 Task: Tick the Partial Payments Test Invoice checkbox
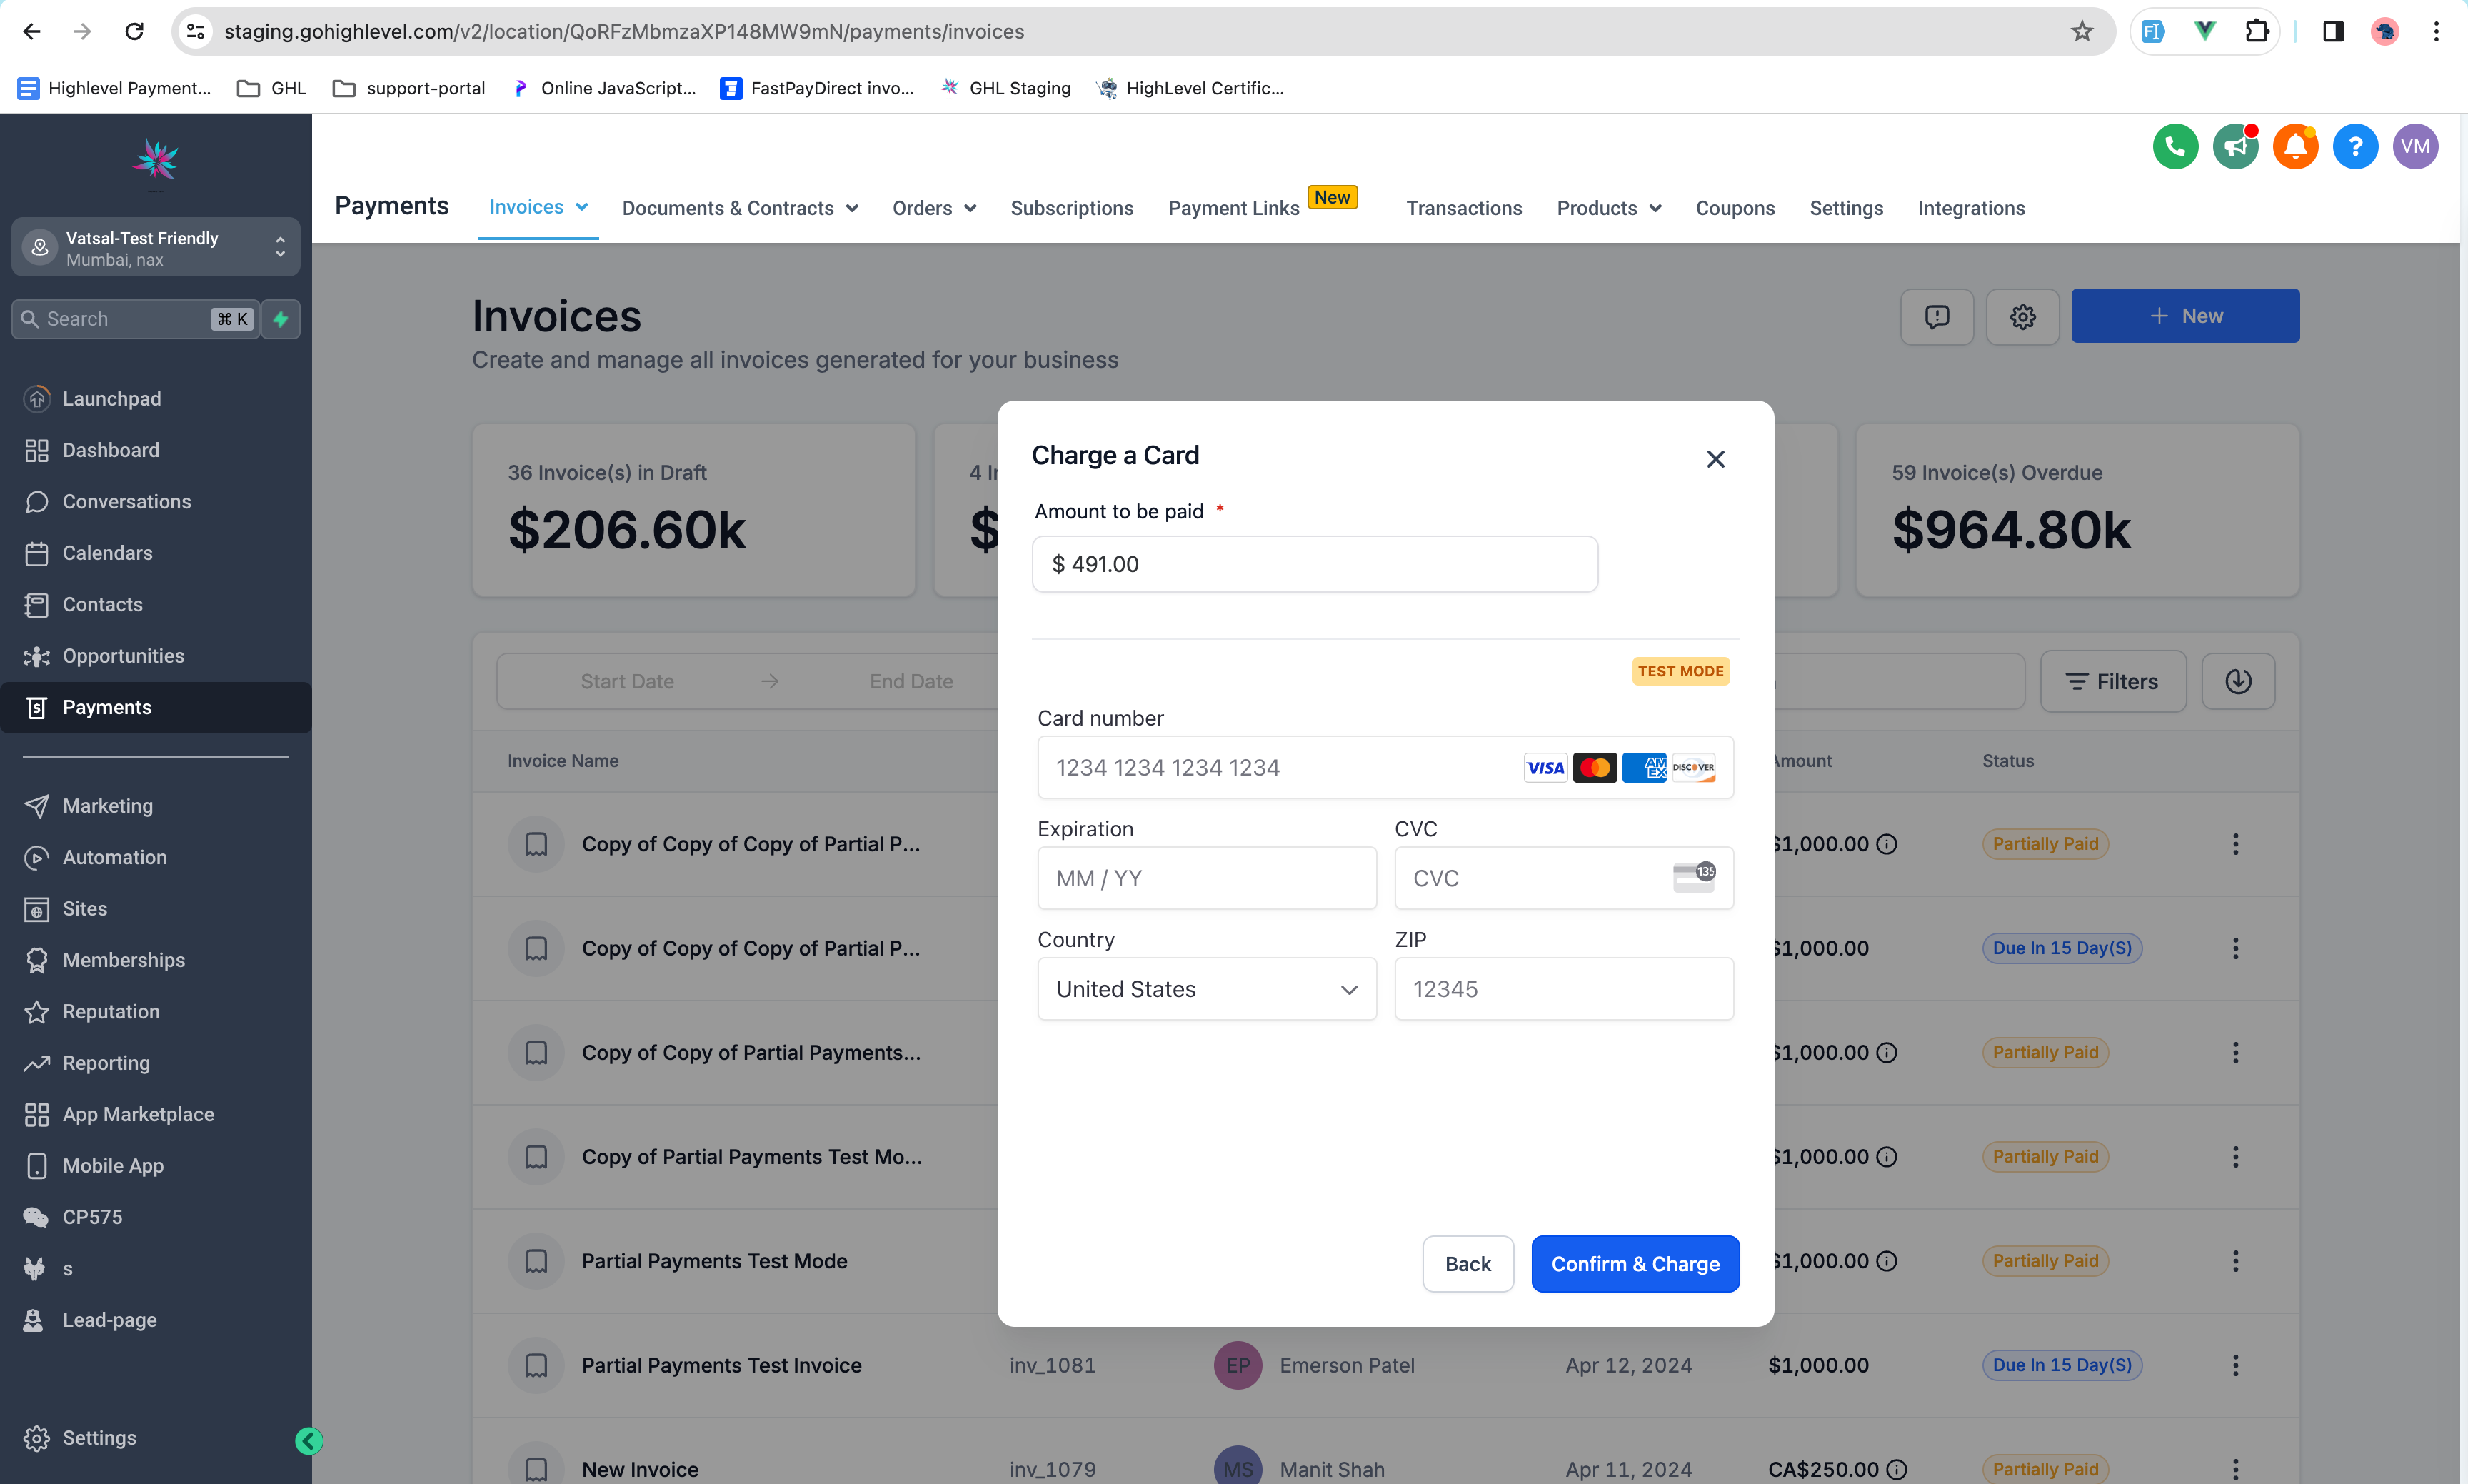536,1365
